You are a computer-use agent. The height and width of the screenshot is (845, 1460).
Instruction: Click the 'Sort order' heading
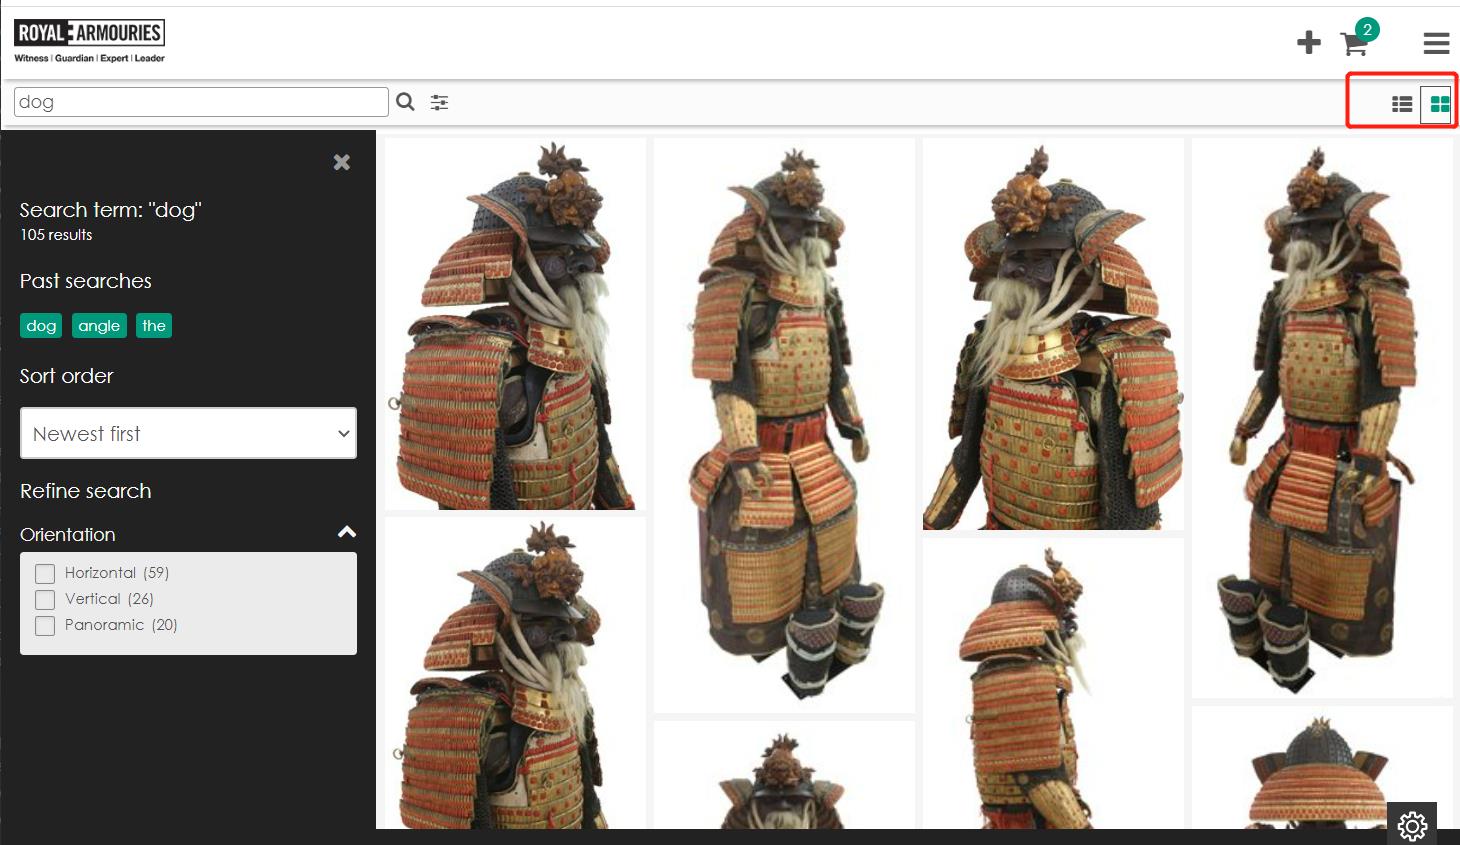click(x=67, y=376)
